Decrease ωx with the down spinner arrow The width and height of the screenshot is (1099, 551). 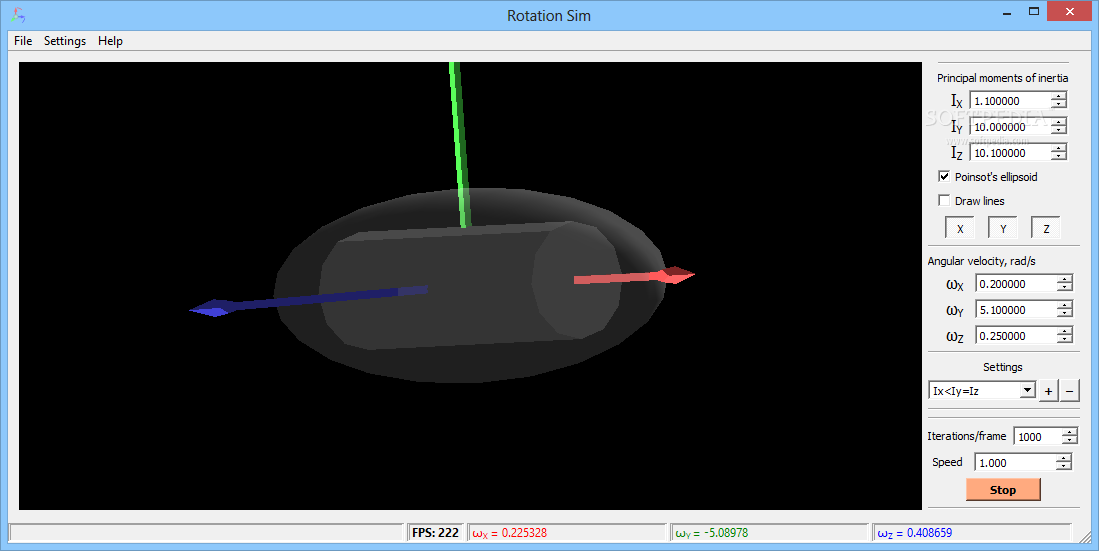click(1065, 287)
